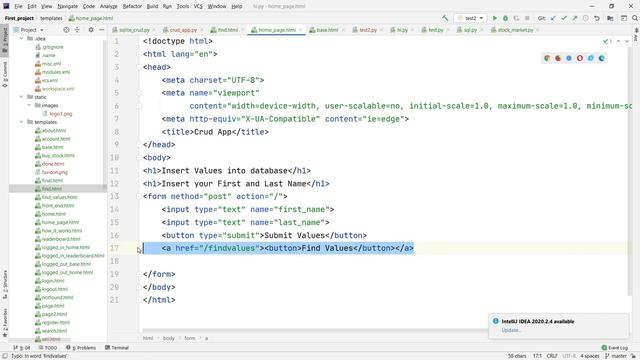This screenshot has width=640, height=360.
Task: Click the body breadcrumb
Action: tap(169, 338)
